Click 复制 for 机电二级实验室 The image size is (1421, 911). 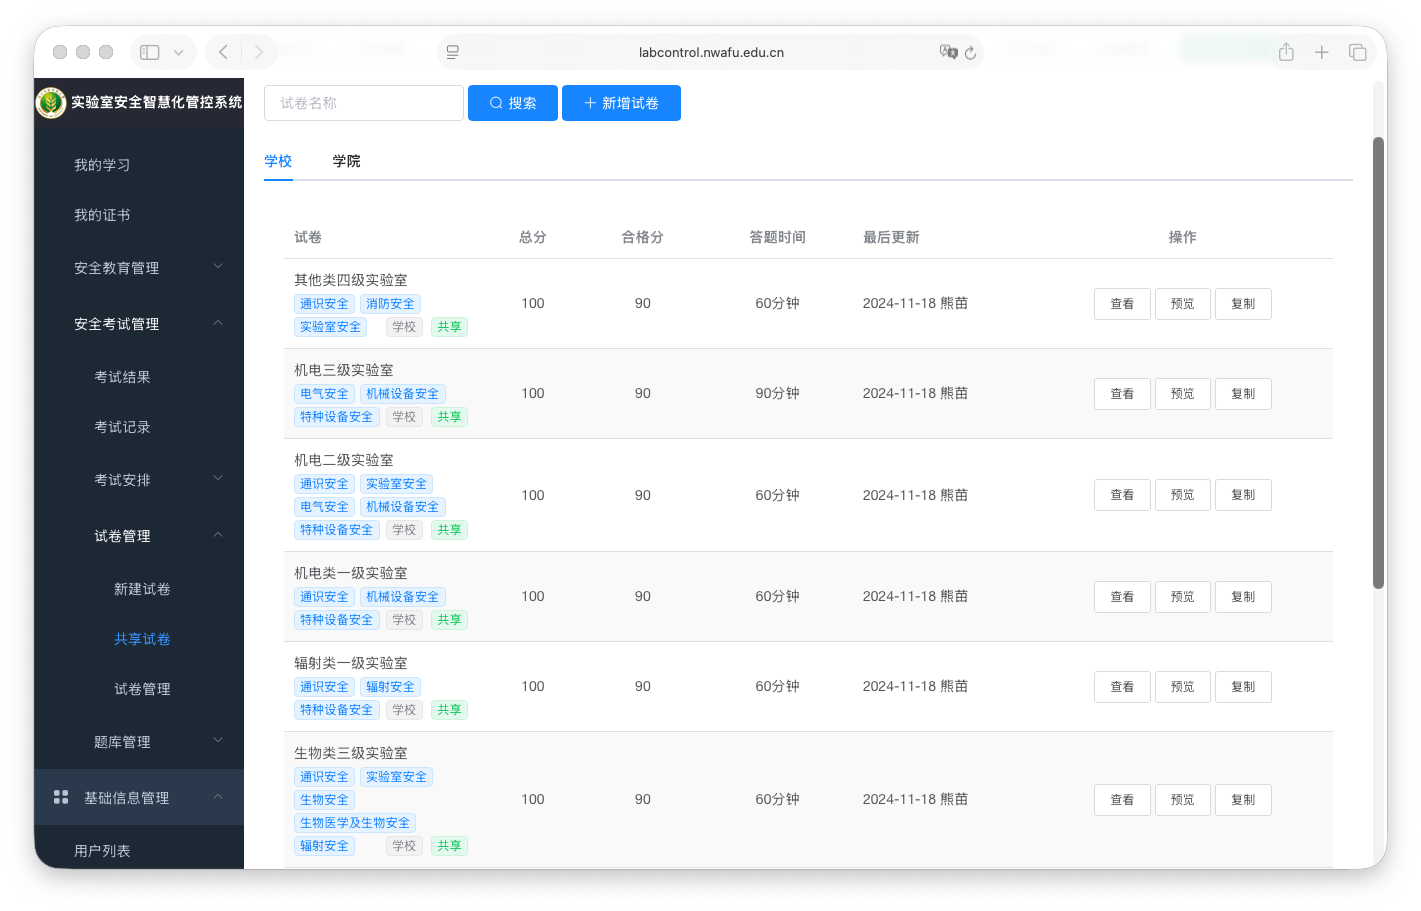pyautogui.click(x=1243, y=495)
